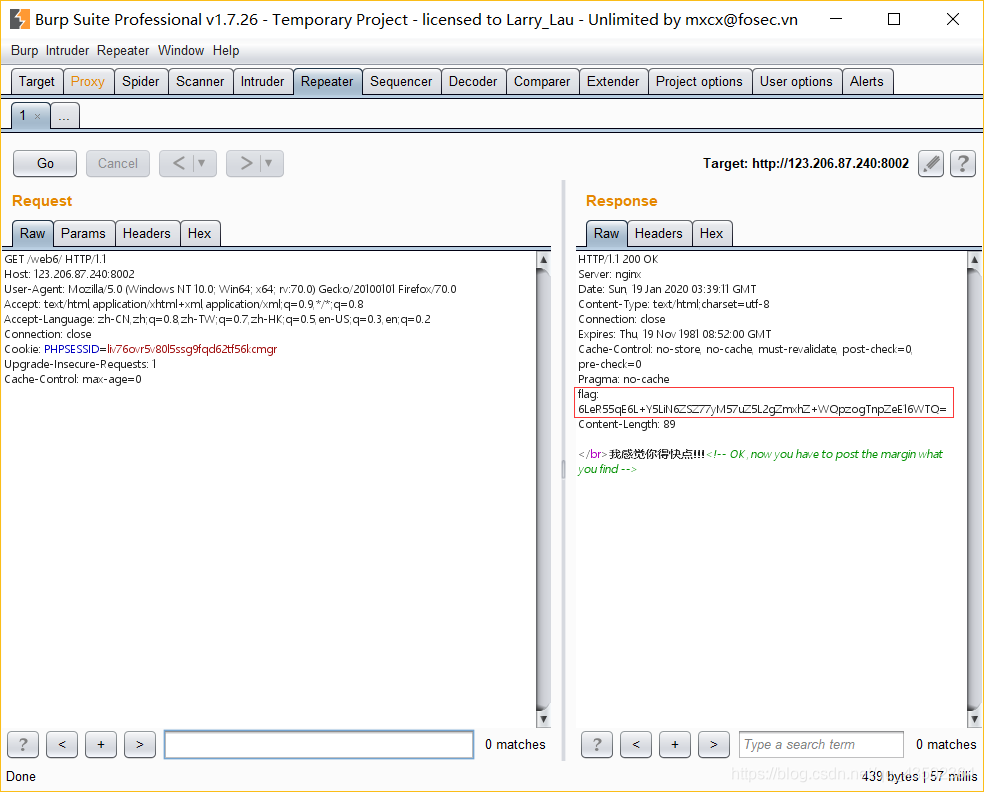
Task: Close repeater tab 1 with the x
Action: pyautogui.click(x=38, y=116)
